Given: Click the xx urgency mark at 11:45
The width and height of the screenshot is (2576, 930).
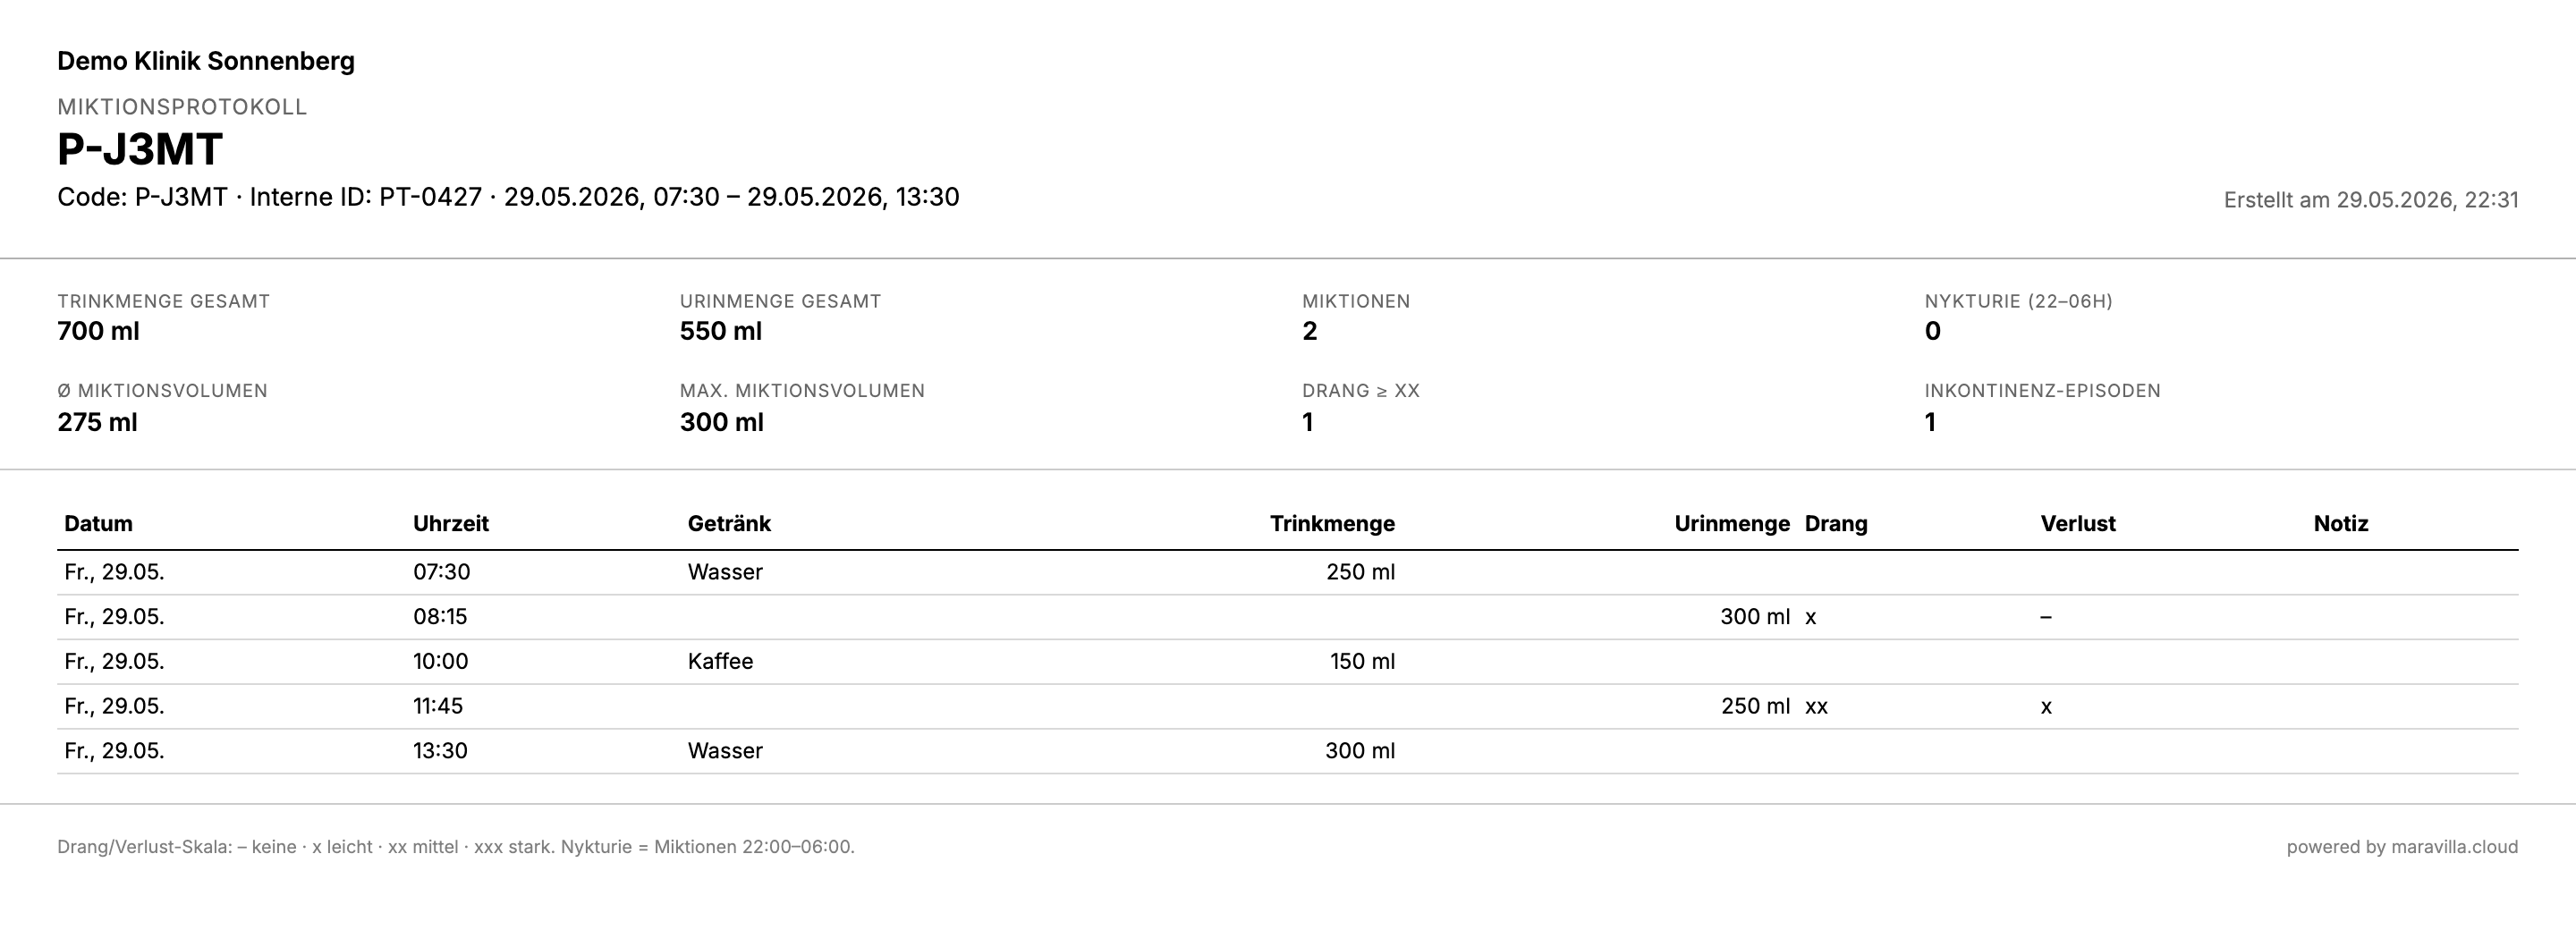Looking at the screenshot, I should (x=1816, y=707).
